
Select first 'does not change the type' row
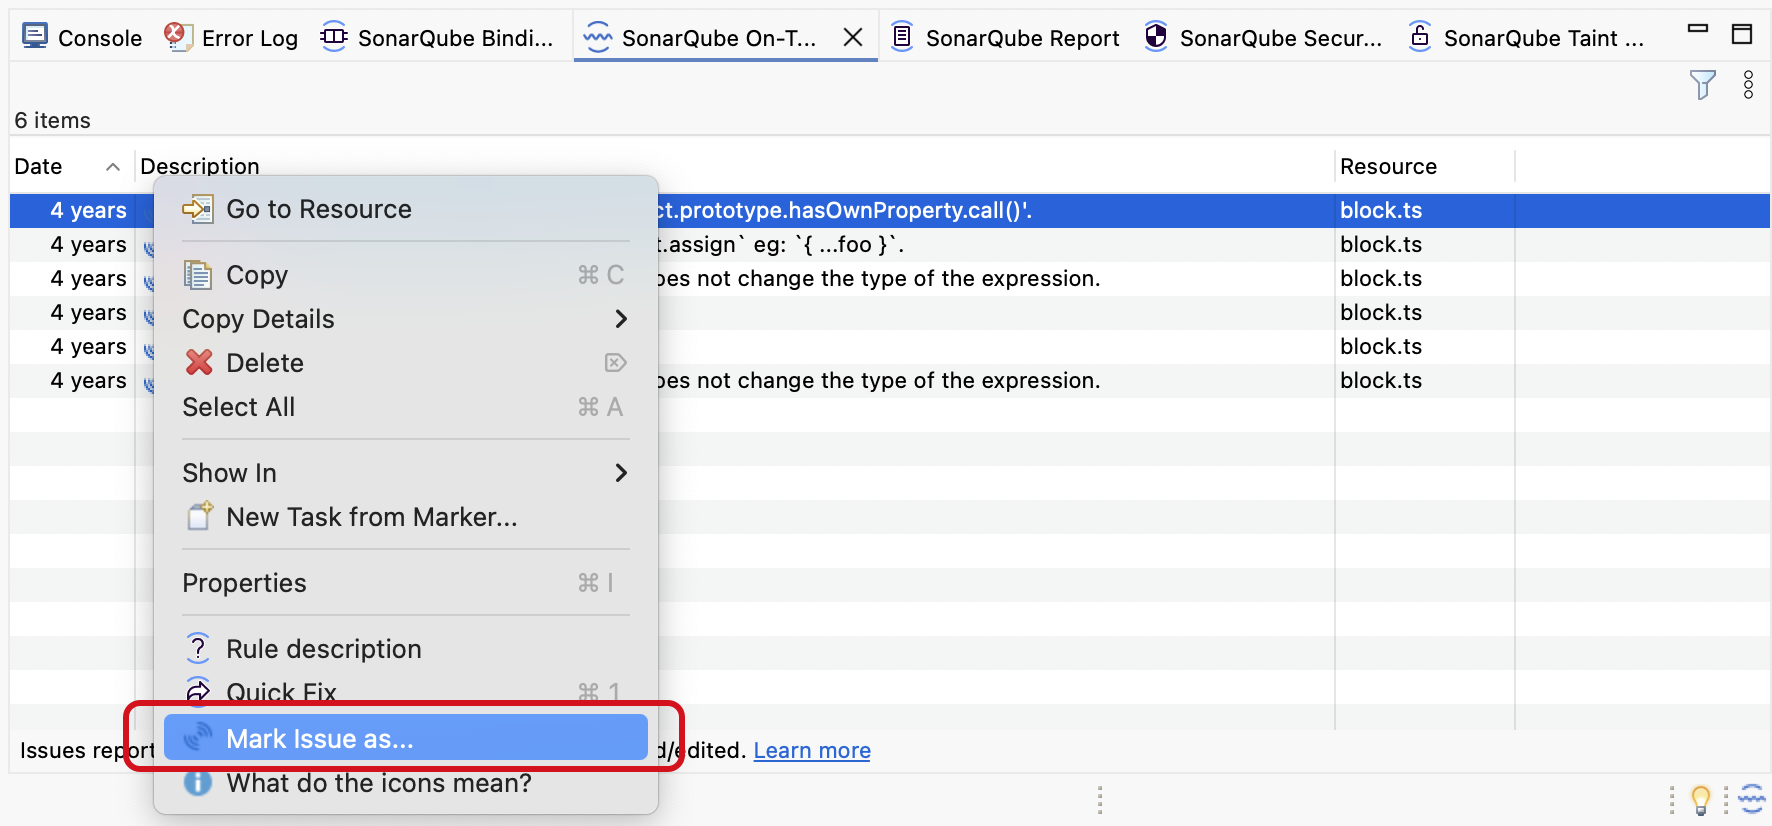coord(890,278)
